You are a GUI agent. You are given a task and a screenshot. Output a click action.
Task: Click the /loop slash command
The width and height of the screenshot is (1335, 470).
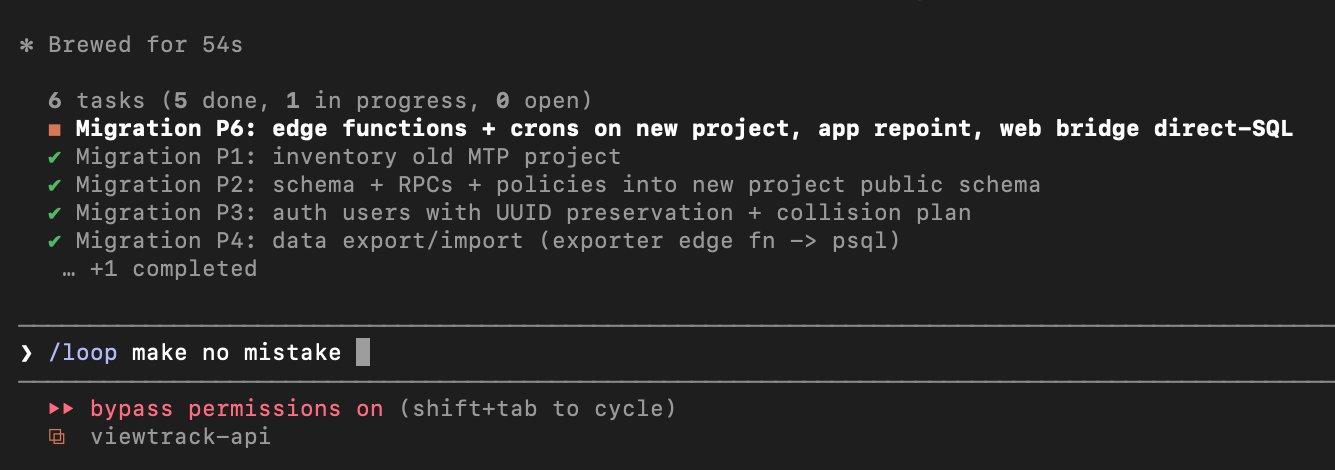(82, 353)
